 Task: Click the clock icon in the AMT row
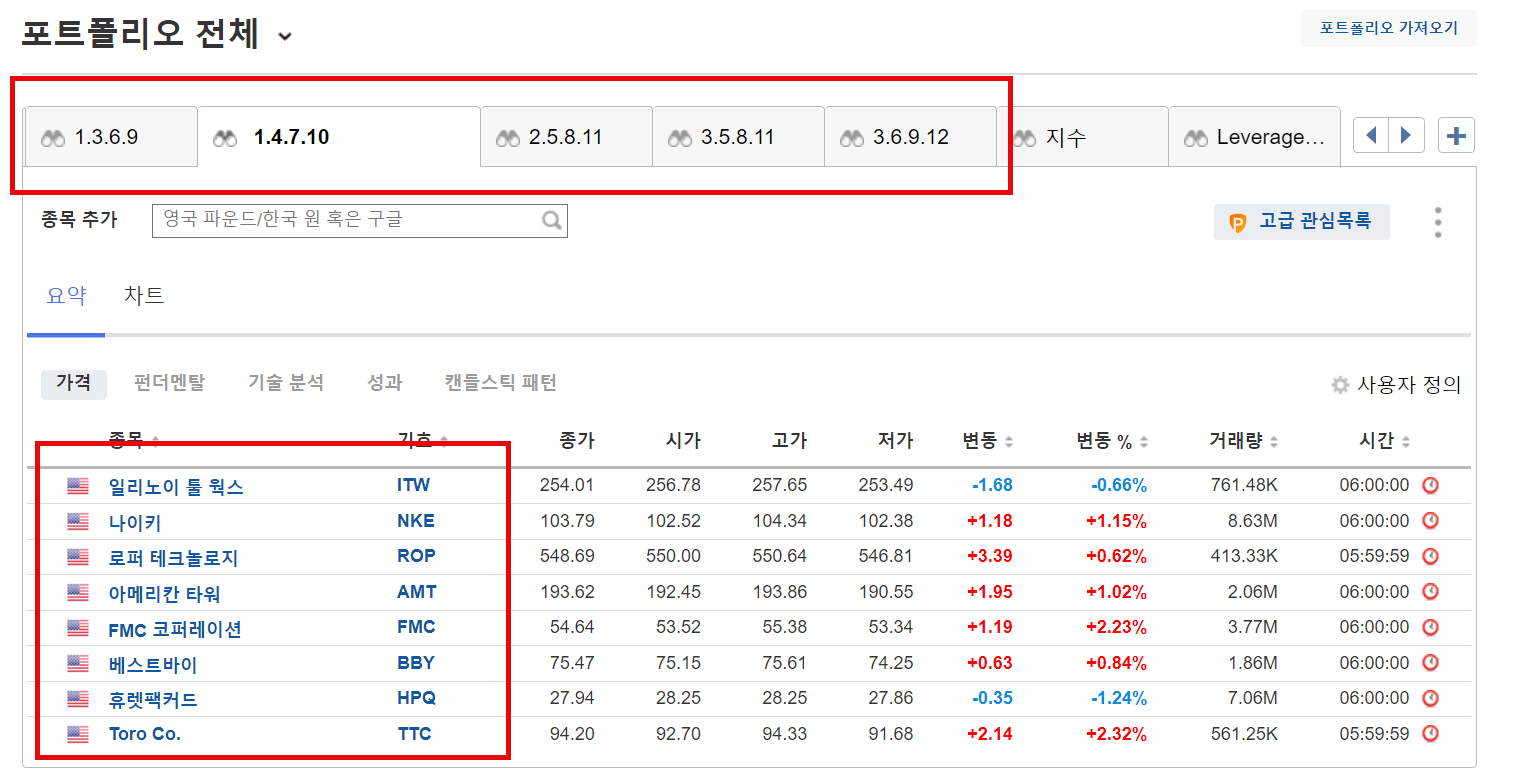tap(1431, 592)
